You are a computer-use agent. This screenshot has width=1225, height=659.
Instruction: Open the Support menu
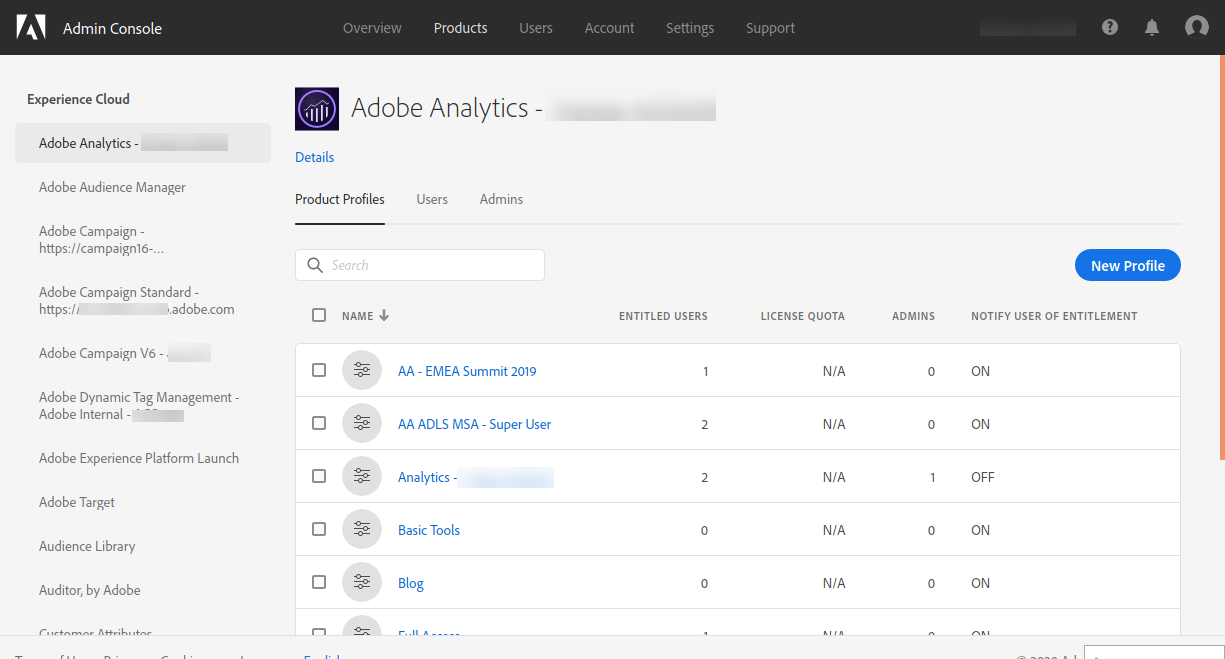point(771,28)
